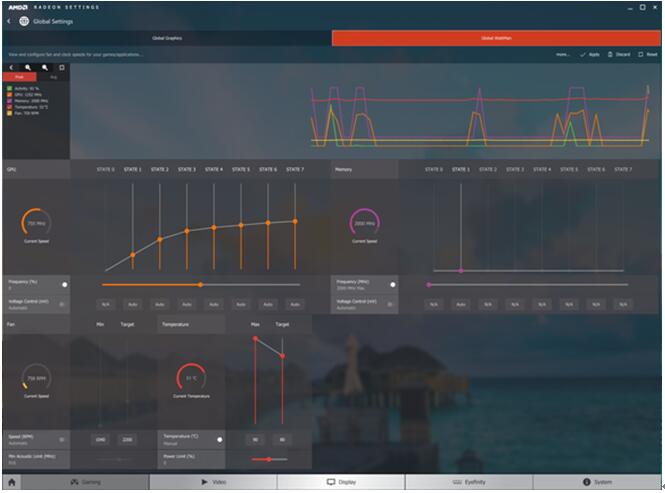
Task: Click the Global Settings globe icon
Action: pos(24,21)
